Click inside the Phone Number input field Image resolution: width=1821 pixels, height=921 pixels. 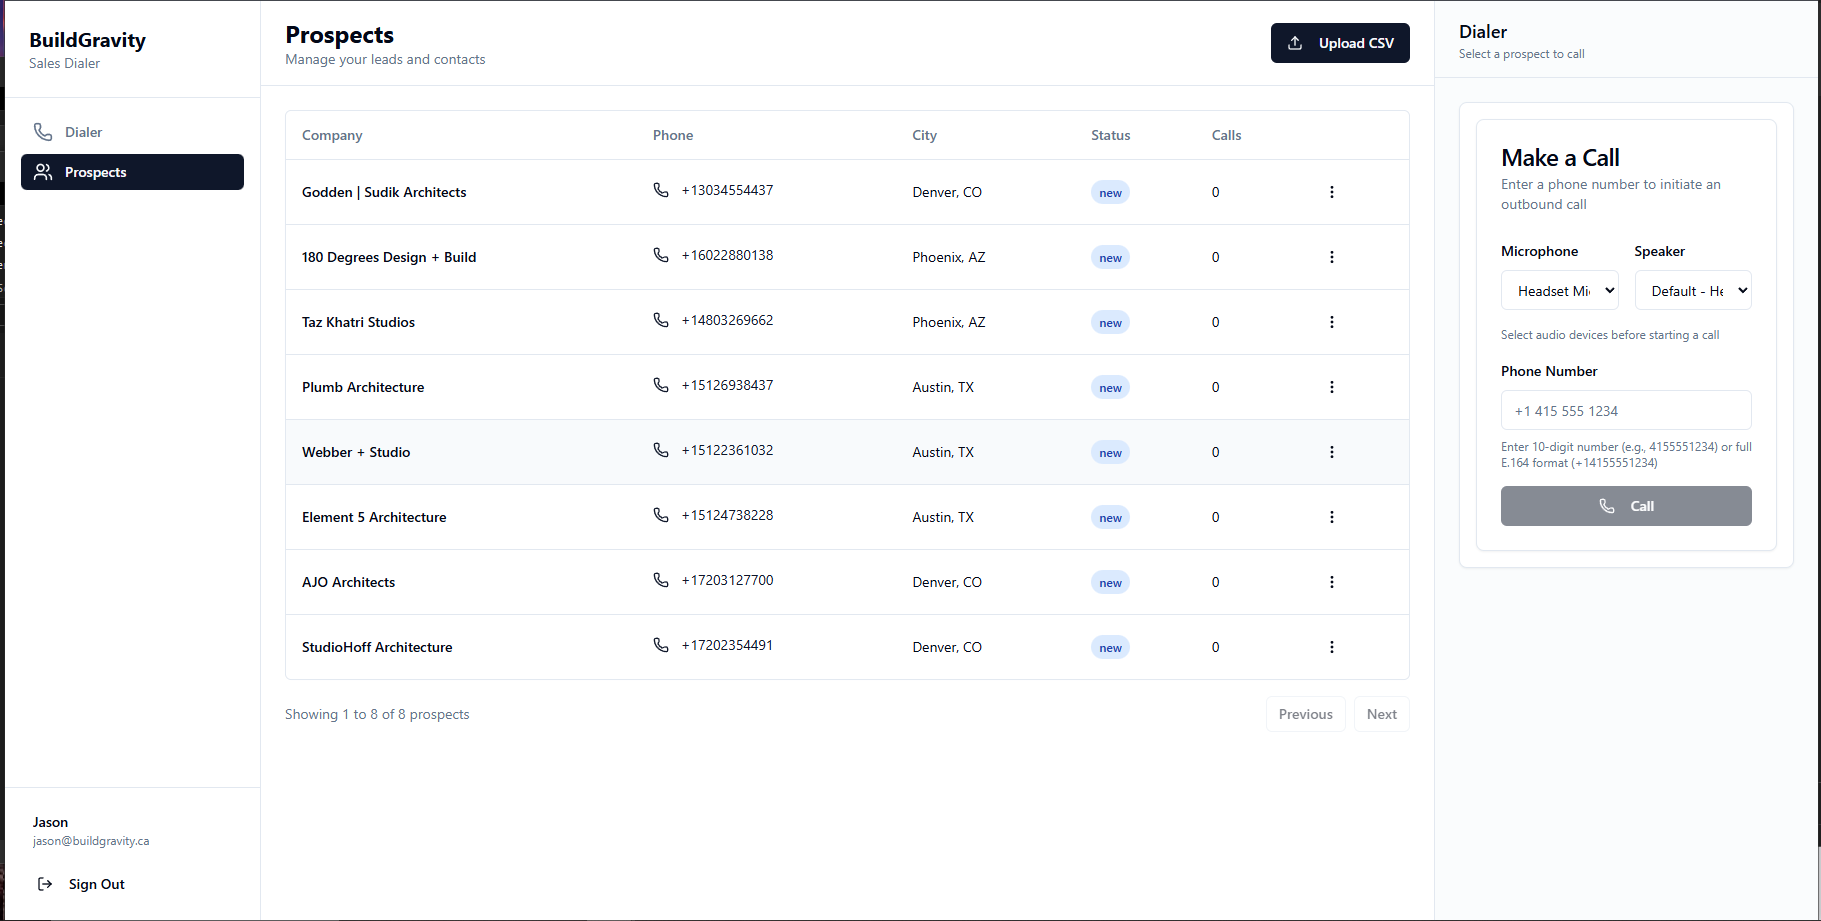[x=1625, y=410]
